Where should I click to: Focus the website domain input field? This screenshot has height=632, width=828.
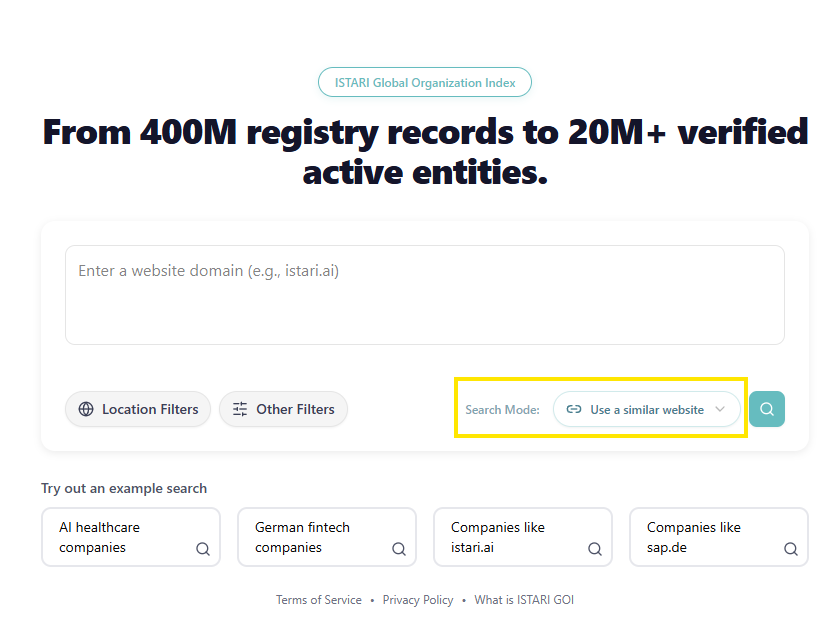coord(424,295)
